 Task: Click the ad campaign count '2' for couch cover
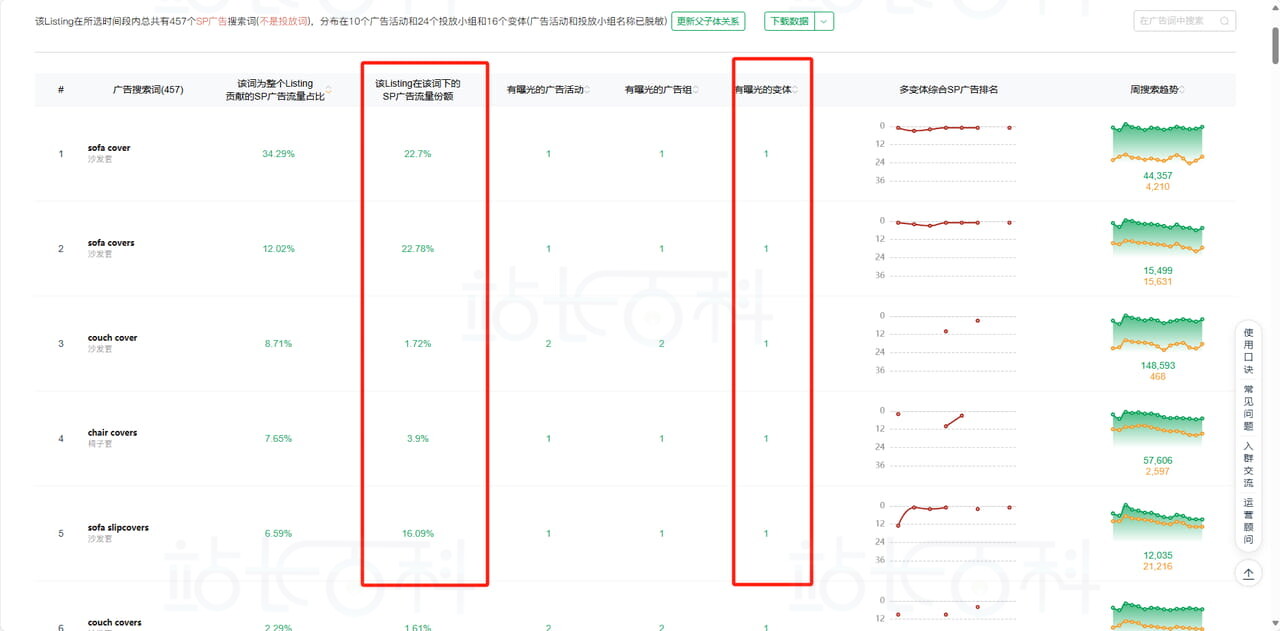pos(548,344)
